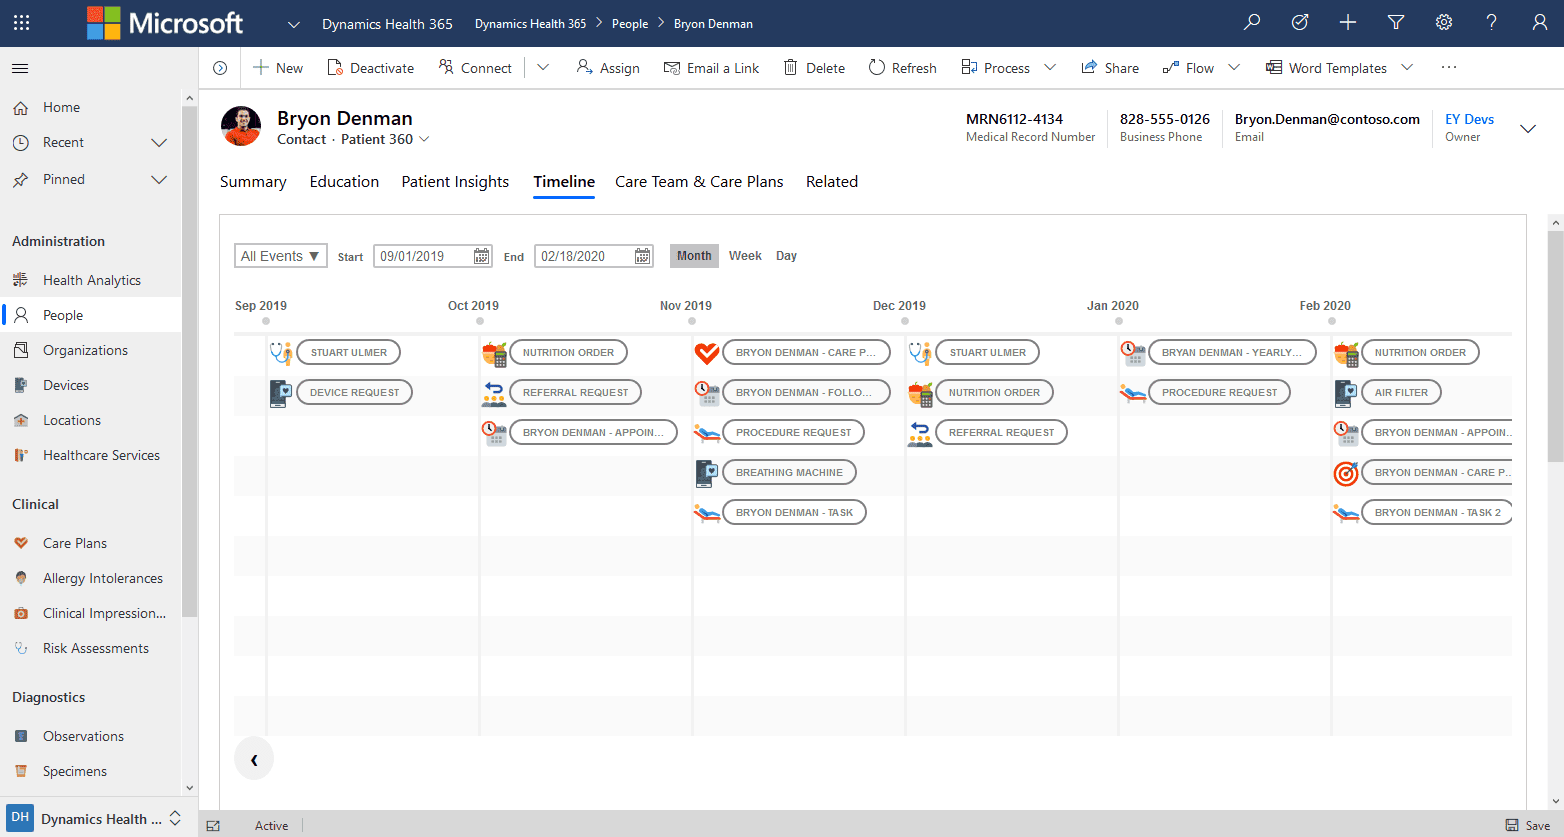The width and height of the screenshot is (1564, 837).
Task: Click the appointment icon beside Bryan Denman - Yearly
Action: point(1133,353)
